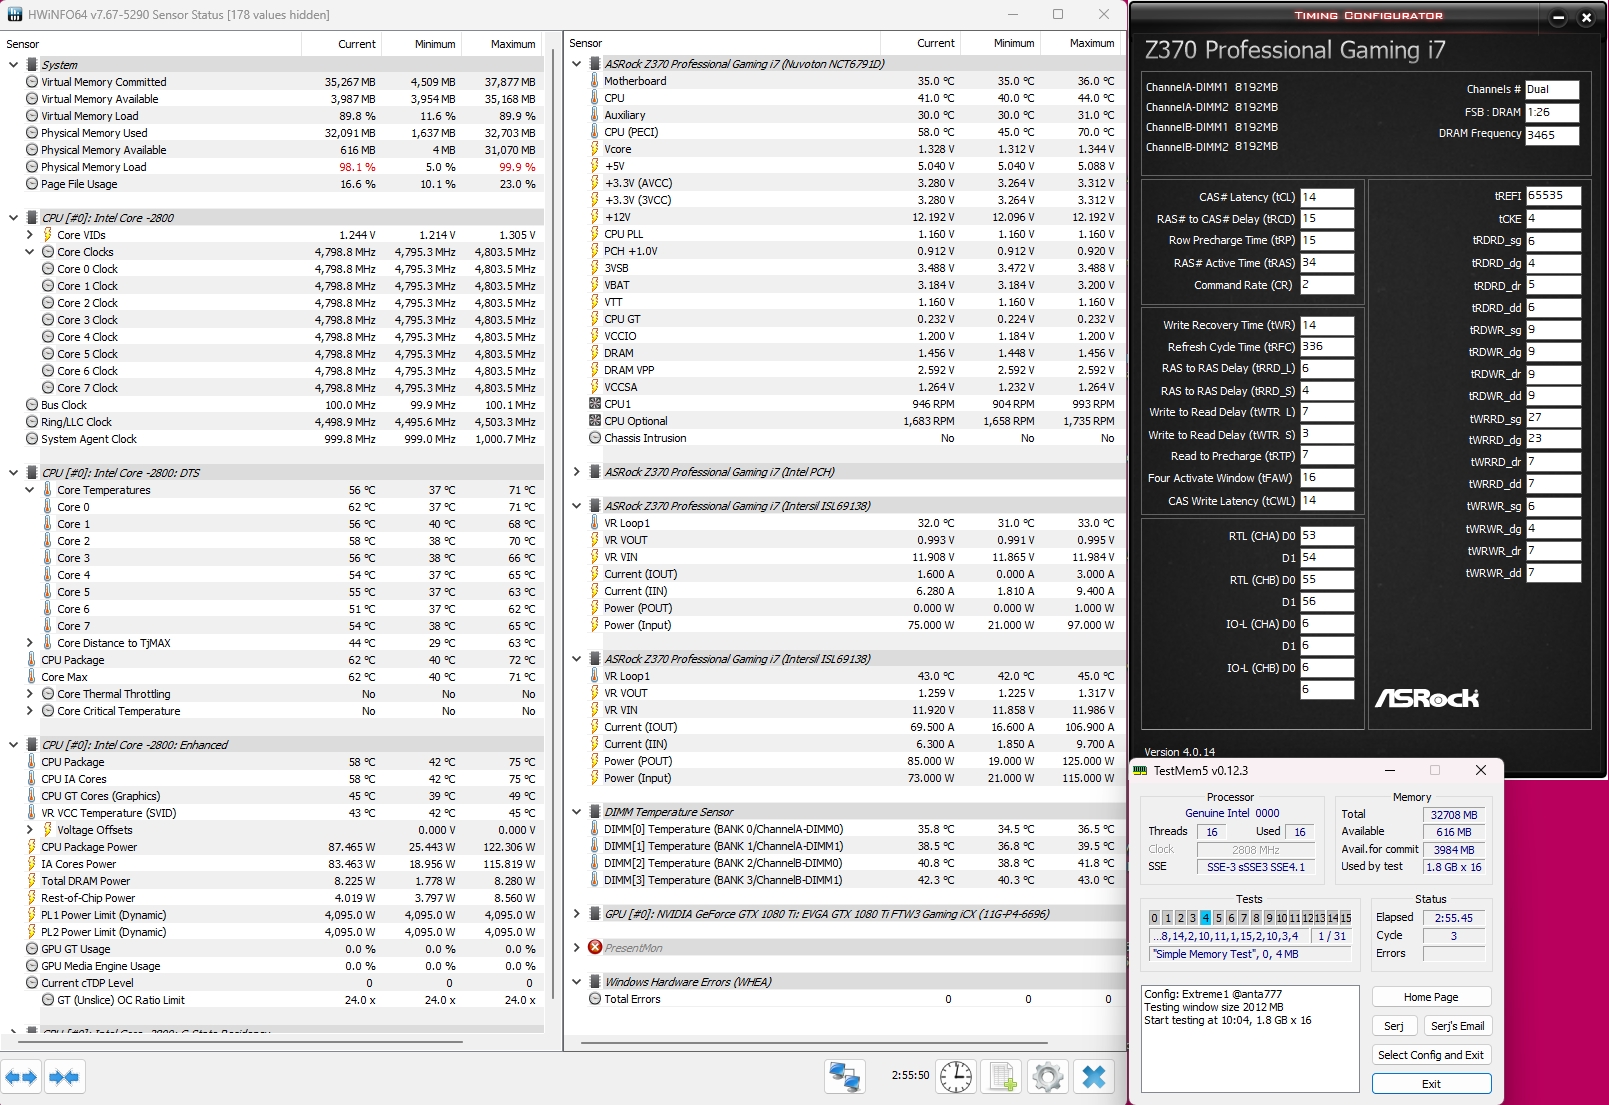The width and height of the screenshot is (1609, 1105).
Task: Expand the Core Thermal Throttling node
Action: point(29,694)
